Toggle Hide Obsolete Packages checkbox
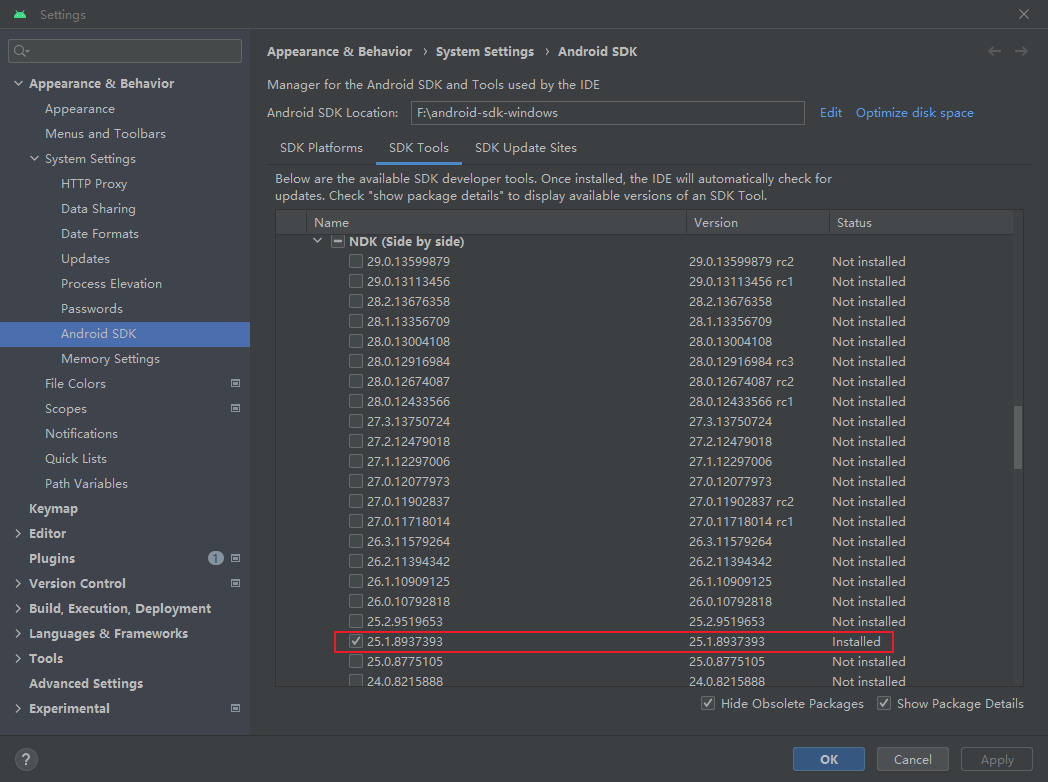Viewport: 1048px width, 782px height. [708, 703]
